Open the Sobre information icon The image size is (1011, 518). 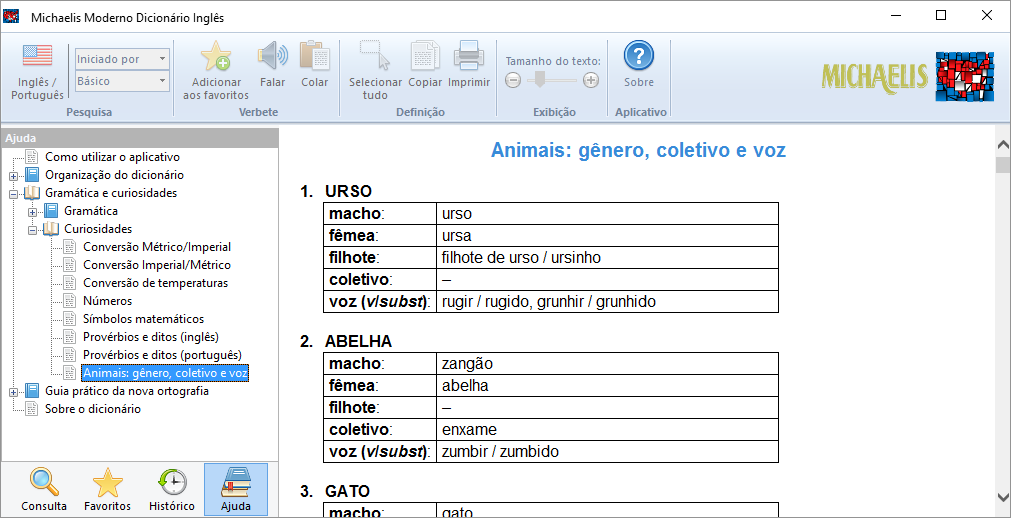(638, 56)
